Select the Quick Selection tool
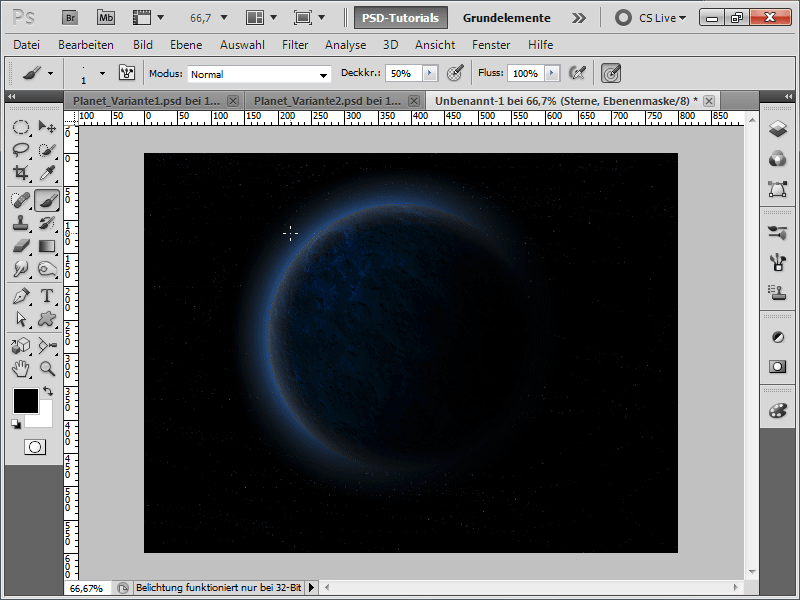Viewport: 800px width, 600px height. pos(47,149)
